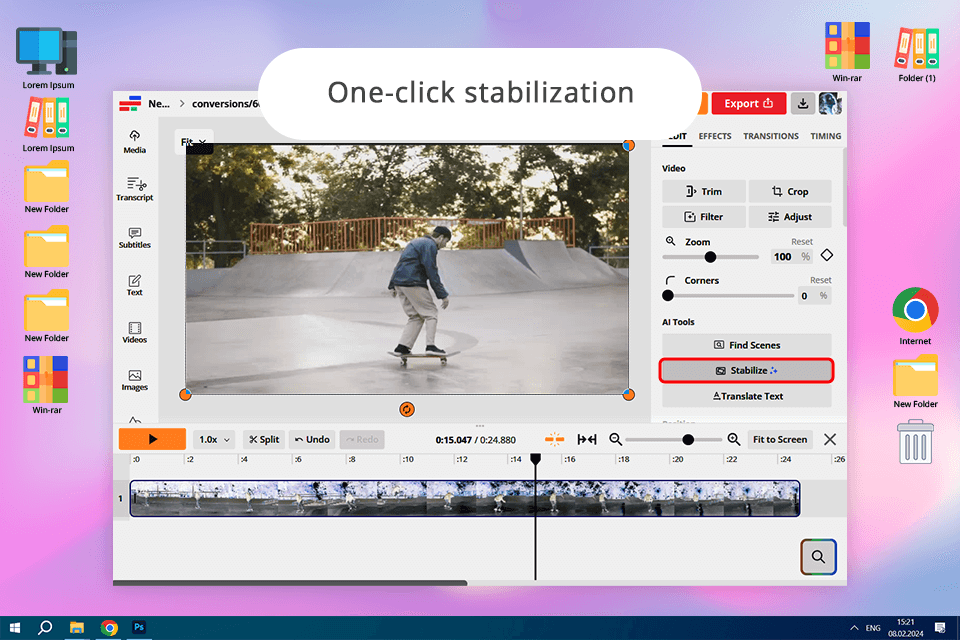Open the Media panel in sidebar
This screenshot has height=640, width=960.
(135, 142)
